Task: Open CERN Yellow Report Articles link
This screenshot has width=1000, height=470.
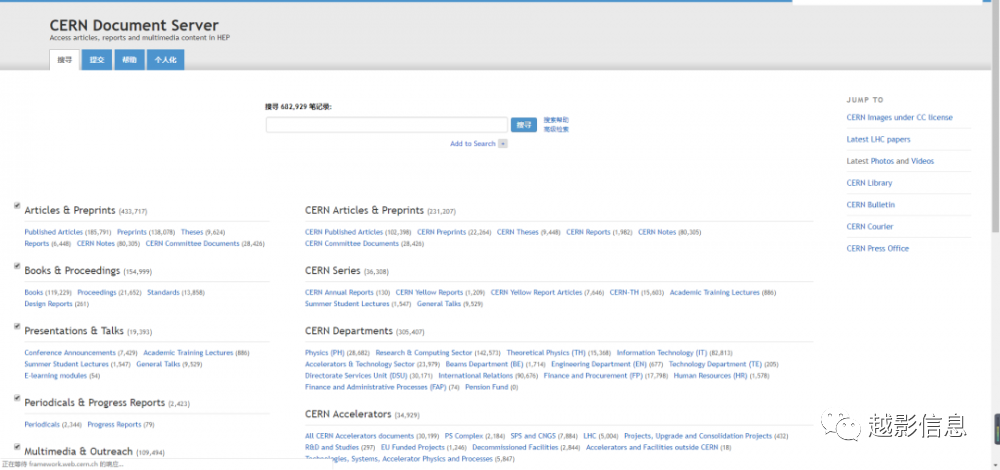Action: click(536, 293)
